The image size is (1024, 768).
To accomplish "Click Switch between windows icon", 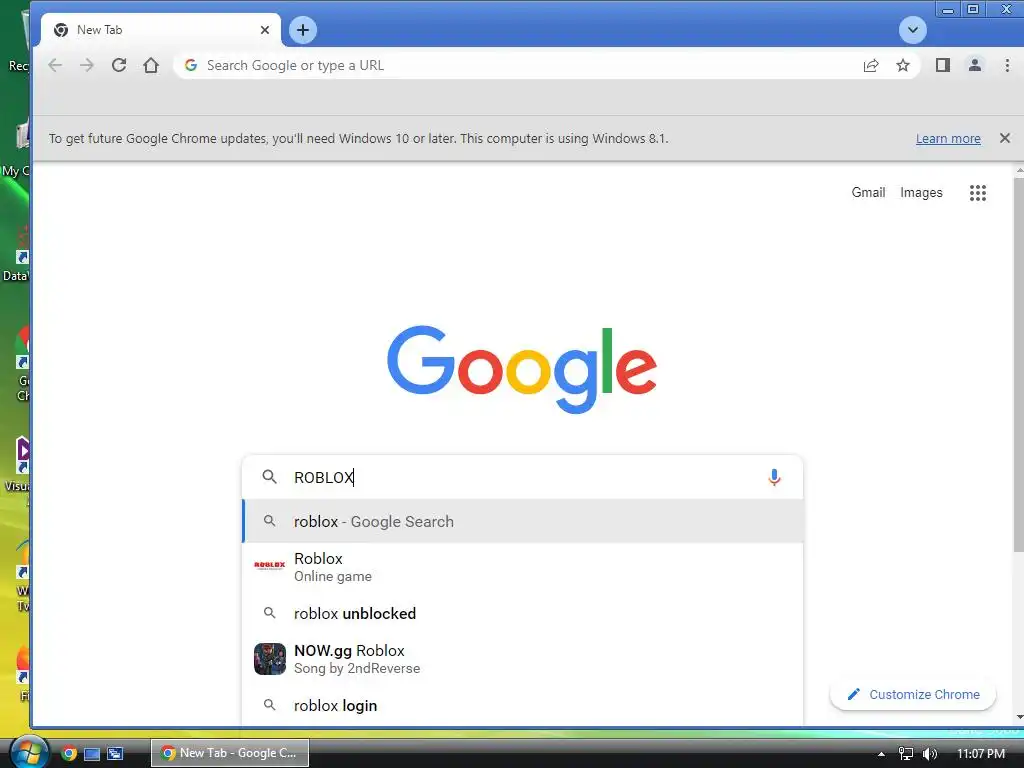I will tap(115, 754).
